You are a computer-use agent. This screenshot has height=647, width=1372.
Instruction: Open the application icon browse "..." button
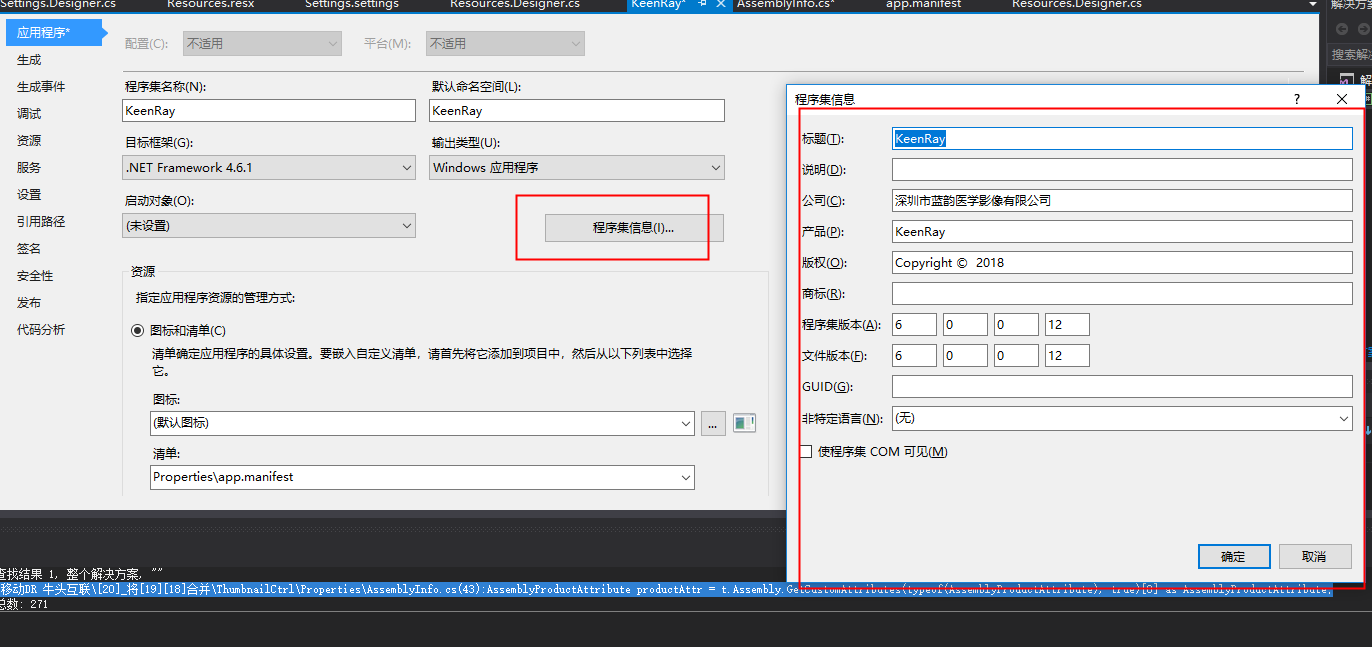pyautogui.click(x=712, y=423)
